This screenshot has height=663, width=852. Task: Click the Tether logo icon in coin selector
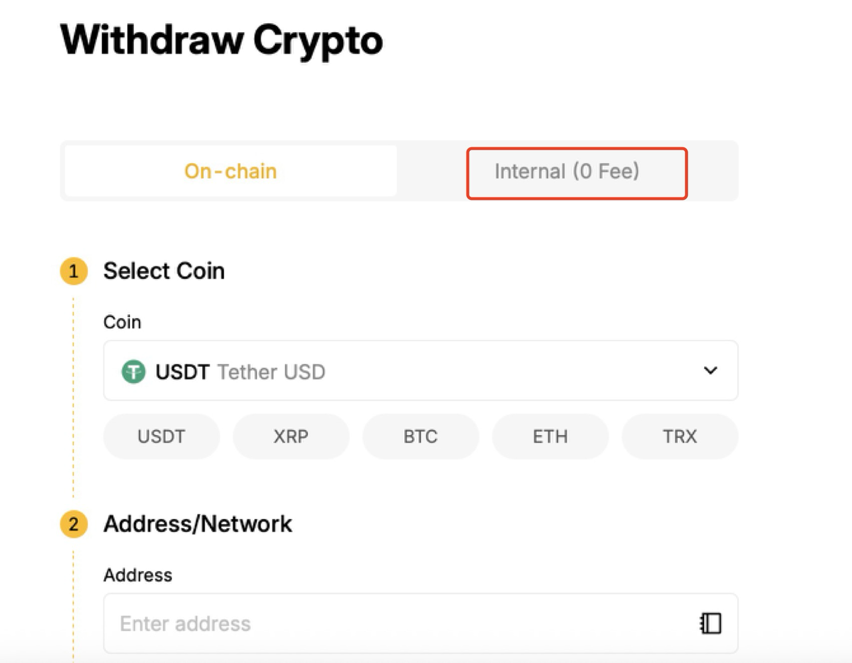[x=134, y=372]
